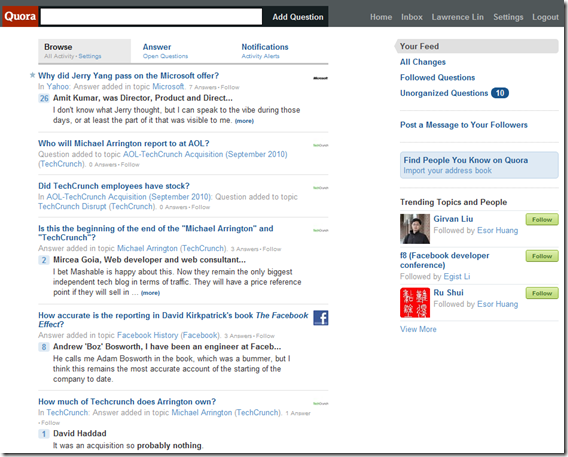Open the "beginning of the end" TechCrunch question

tap(156, 233)
